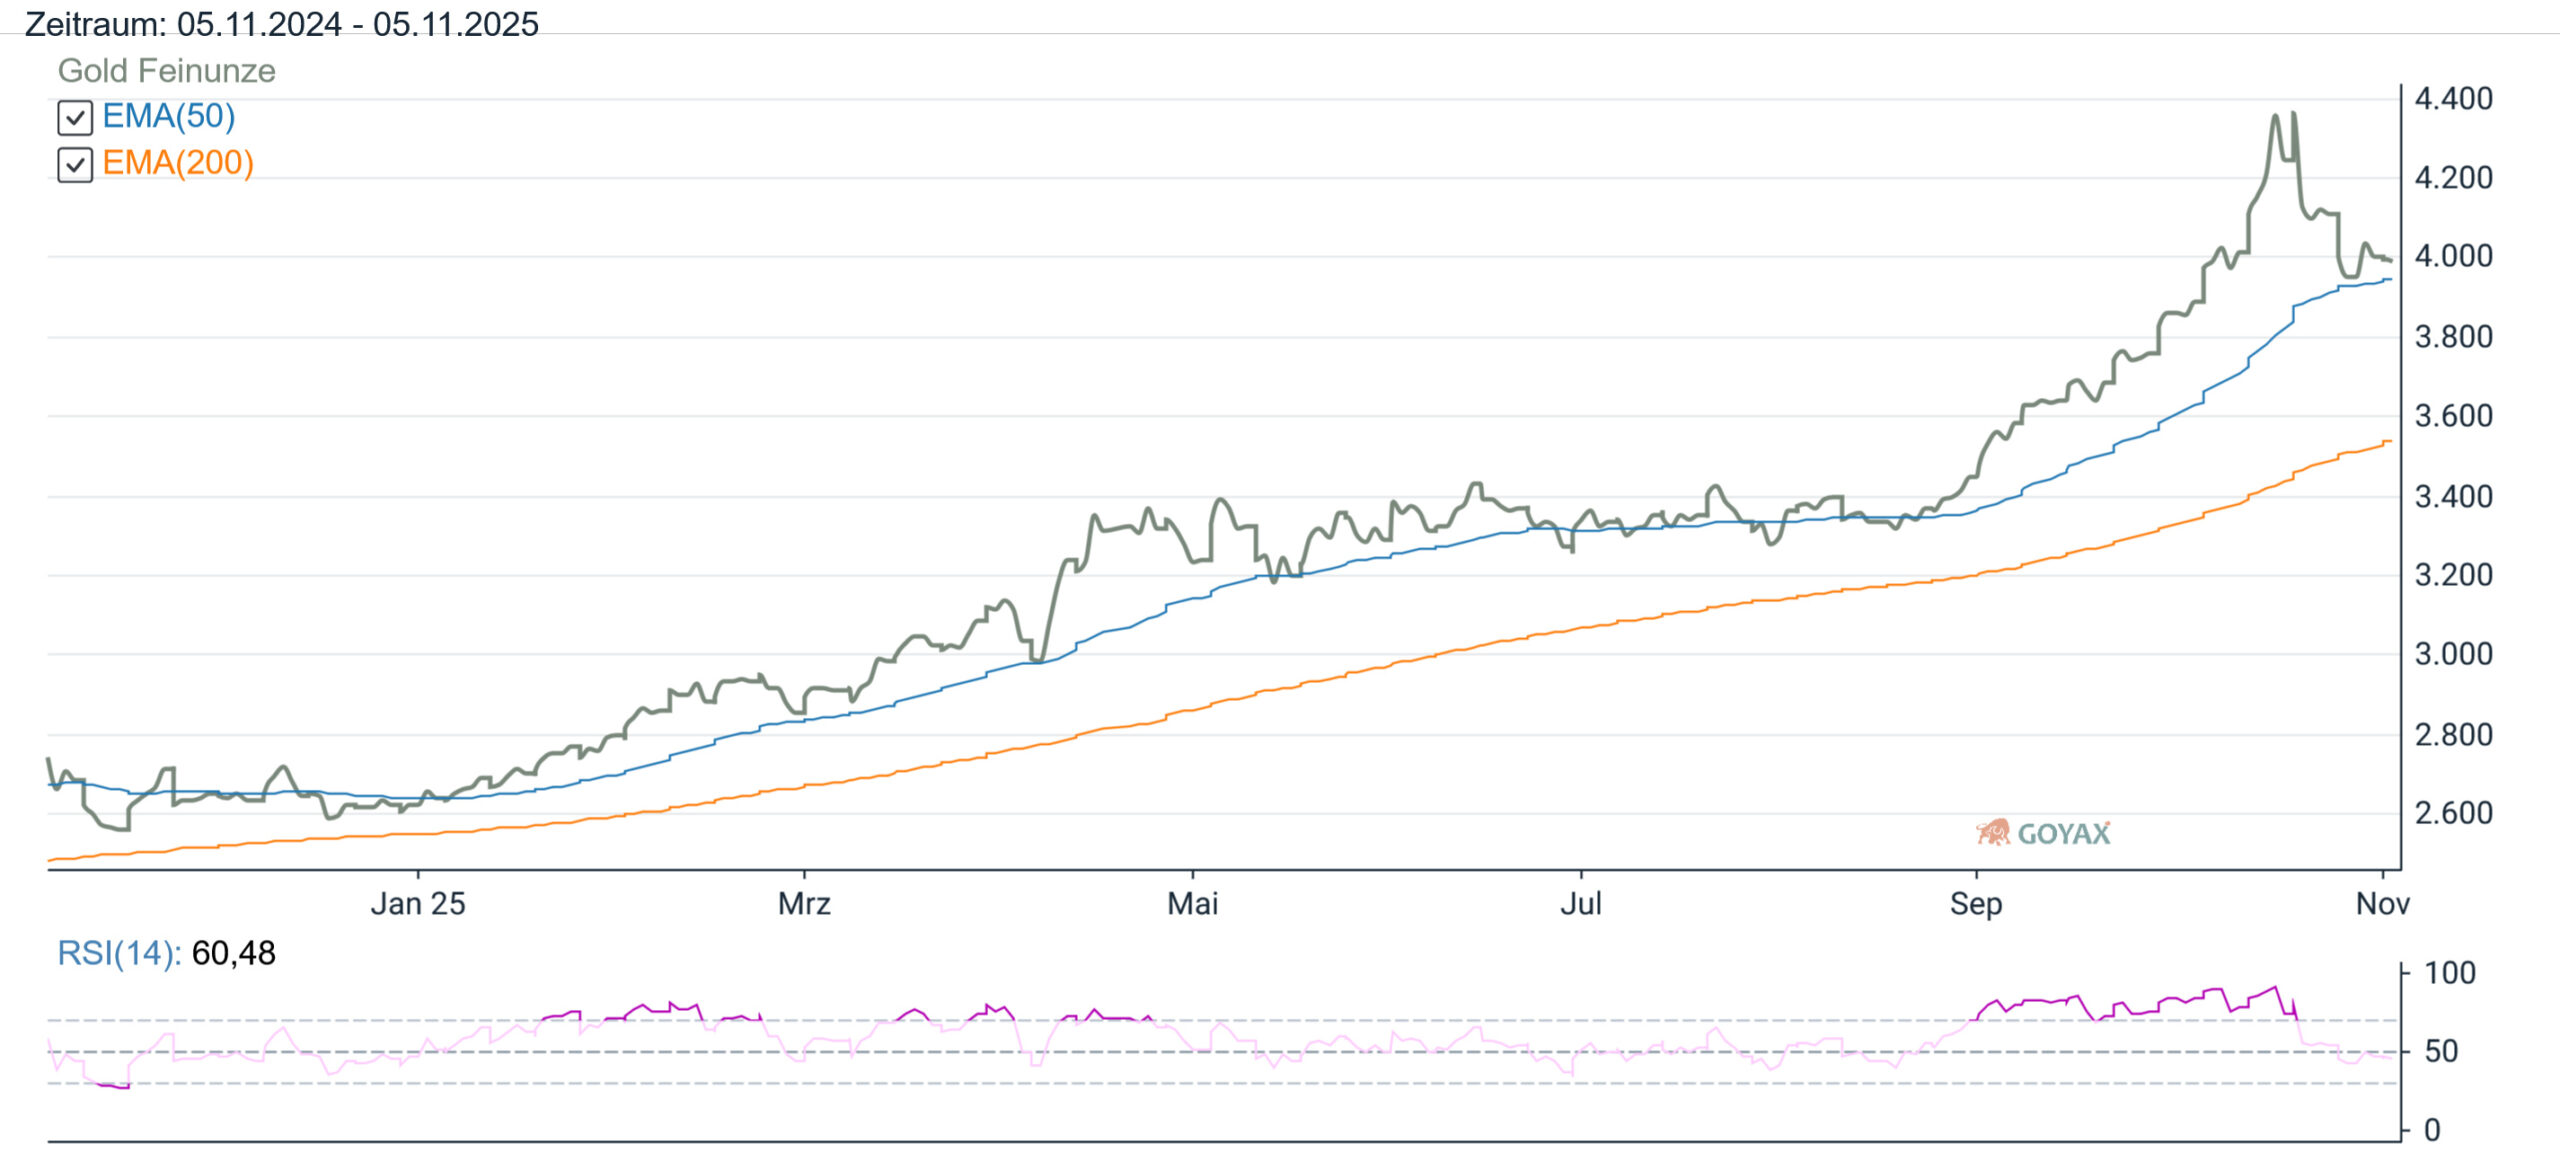Click the GOYAX watermark text

2063,834
